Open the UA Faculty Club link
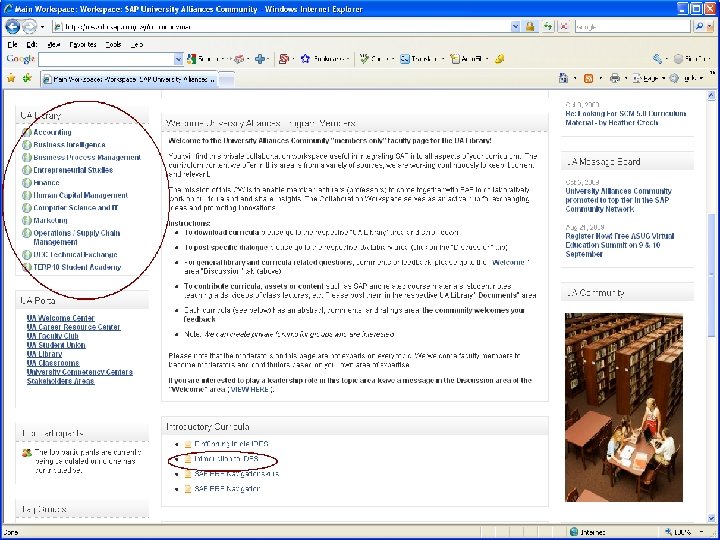The image size is (720, 540). pyautogui.click(x=52, y=336)
